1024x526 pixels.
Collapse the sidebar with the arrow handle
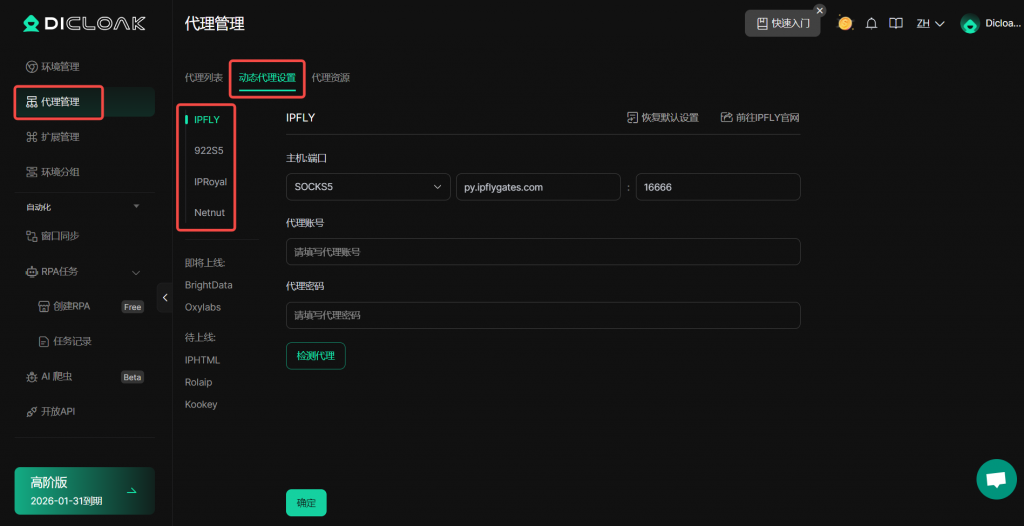point(165,297)
